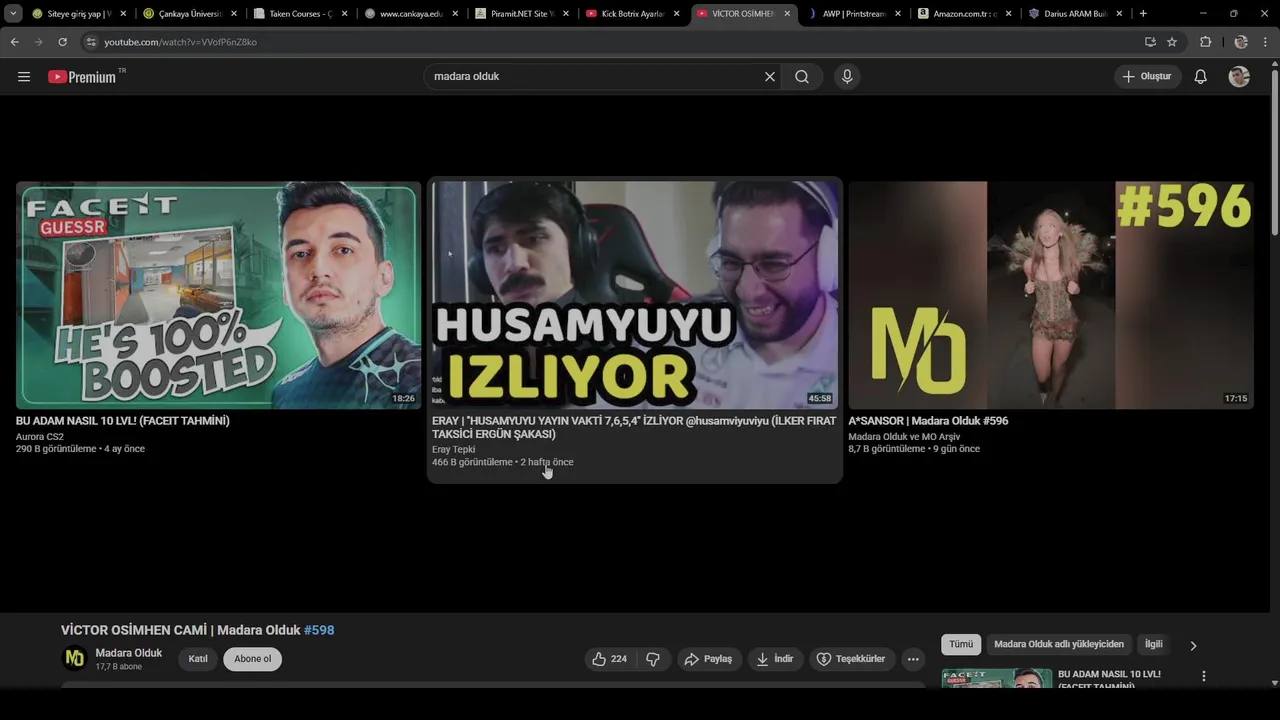The image size is (1280, 720).
Task: Click the Katıl join button
Action: pyautogui.click(x=198, y=659)
